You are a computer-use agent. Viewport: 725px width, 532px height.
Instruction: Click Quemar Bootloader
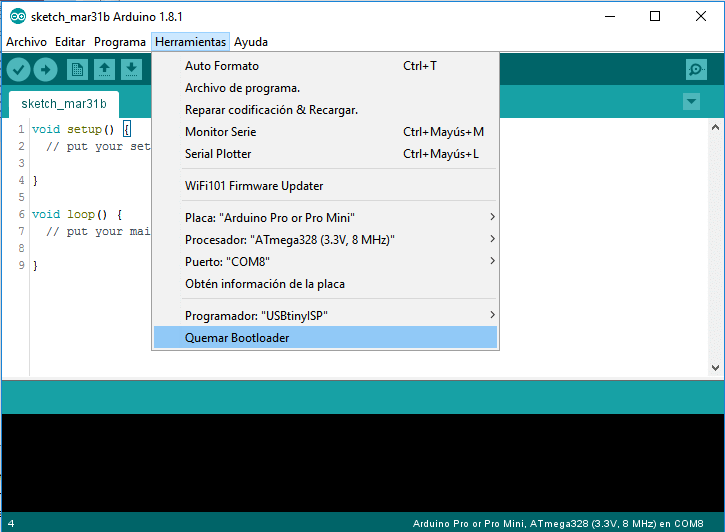(325, 337)
